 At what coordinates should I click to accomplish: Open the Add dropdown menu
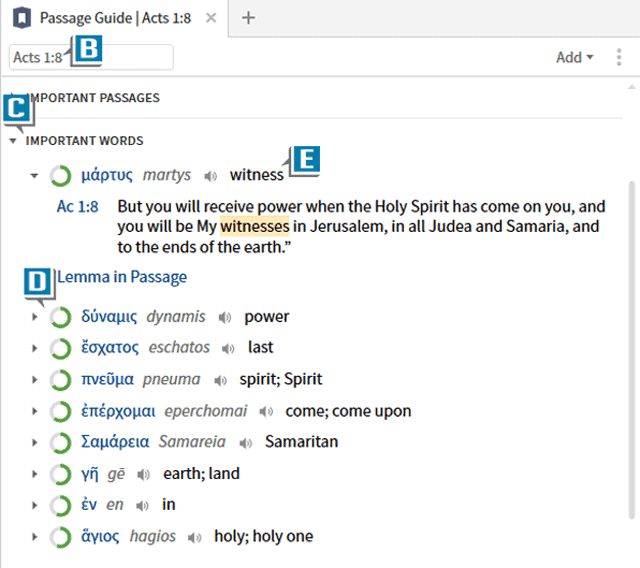click(x=574, y=57)
